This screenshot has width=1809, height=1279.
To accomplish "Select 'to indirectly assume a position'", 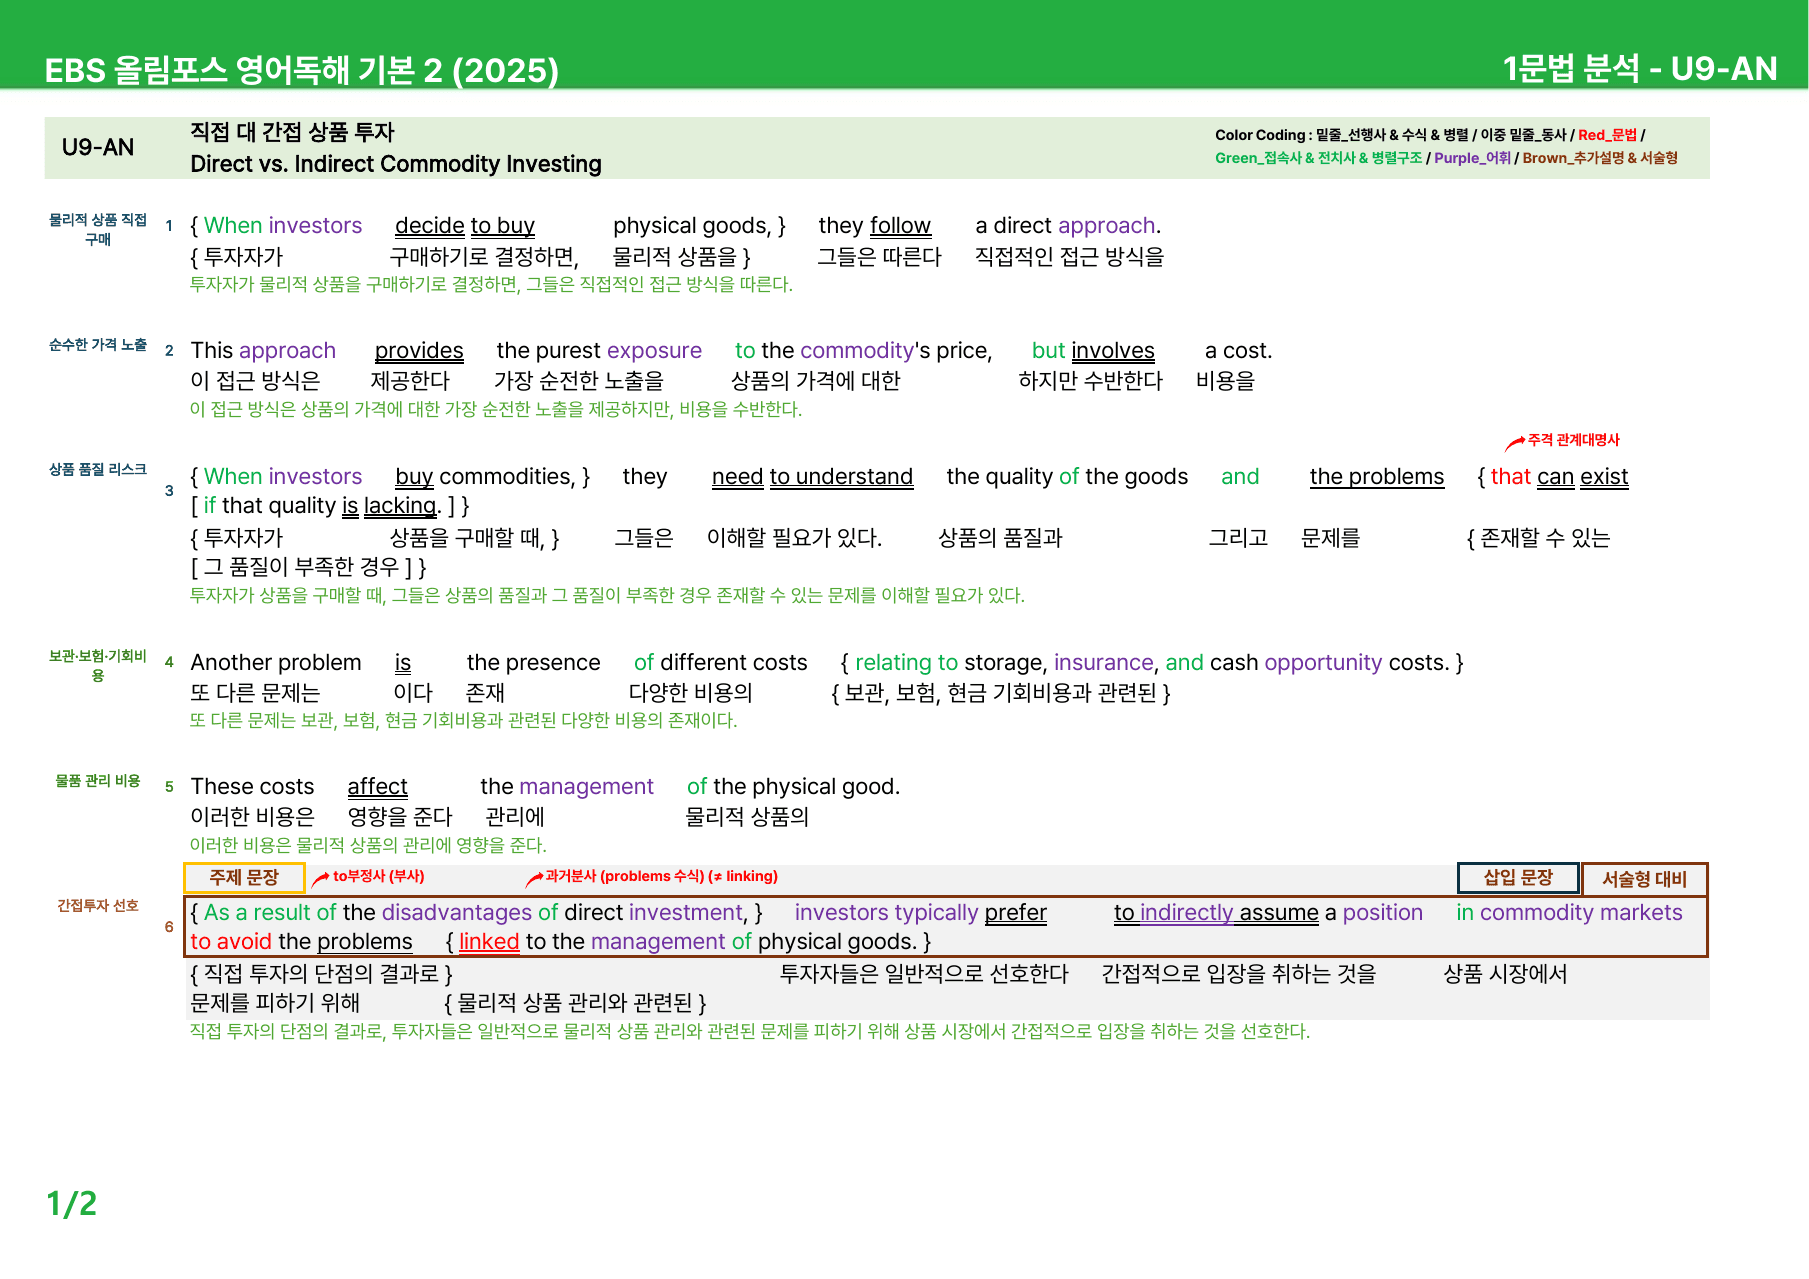I will (1268, 913).
